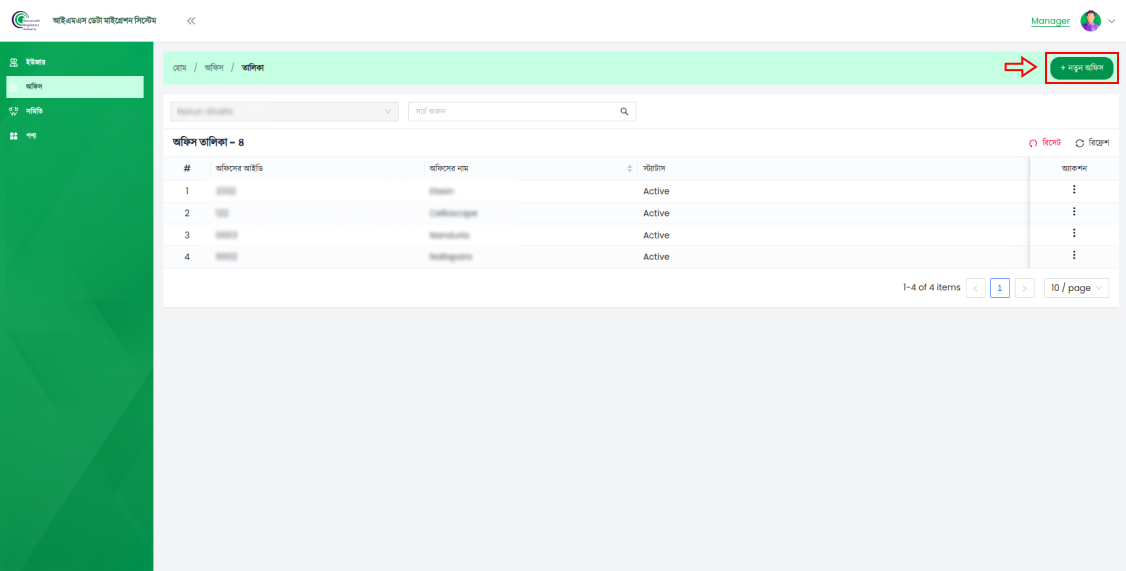The height and width of the screenshot is (571, 1126).
Task: Open action menu for row 1
Action: pos(1073,190)
